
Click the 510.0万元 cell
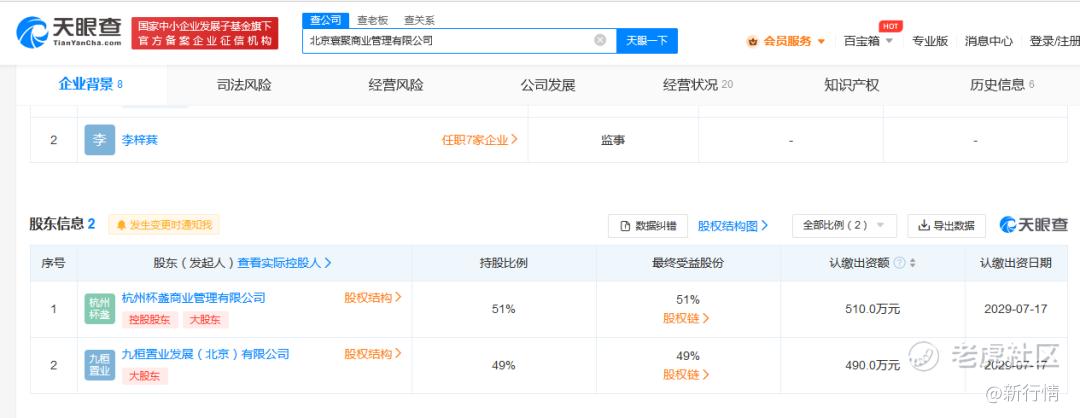873,309
